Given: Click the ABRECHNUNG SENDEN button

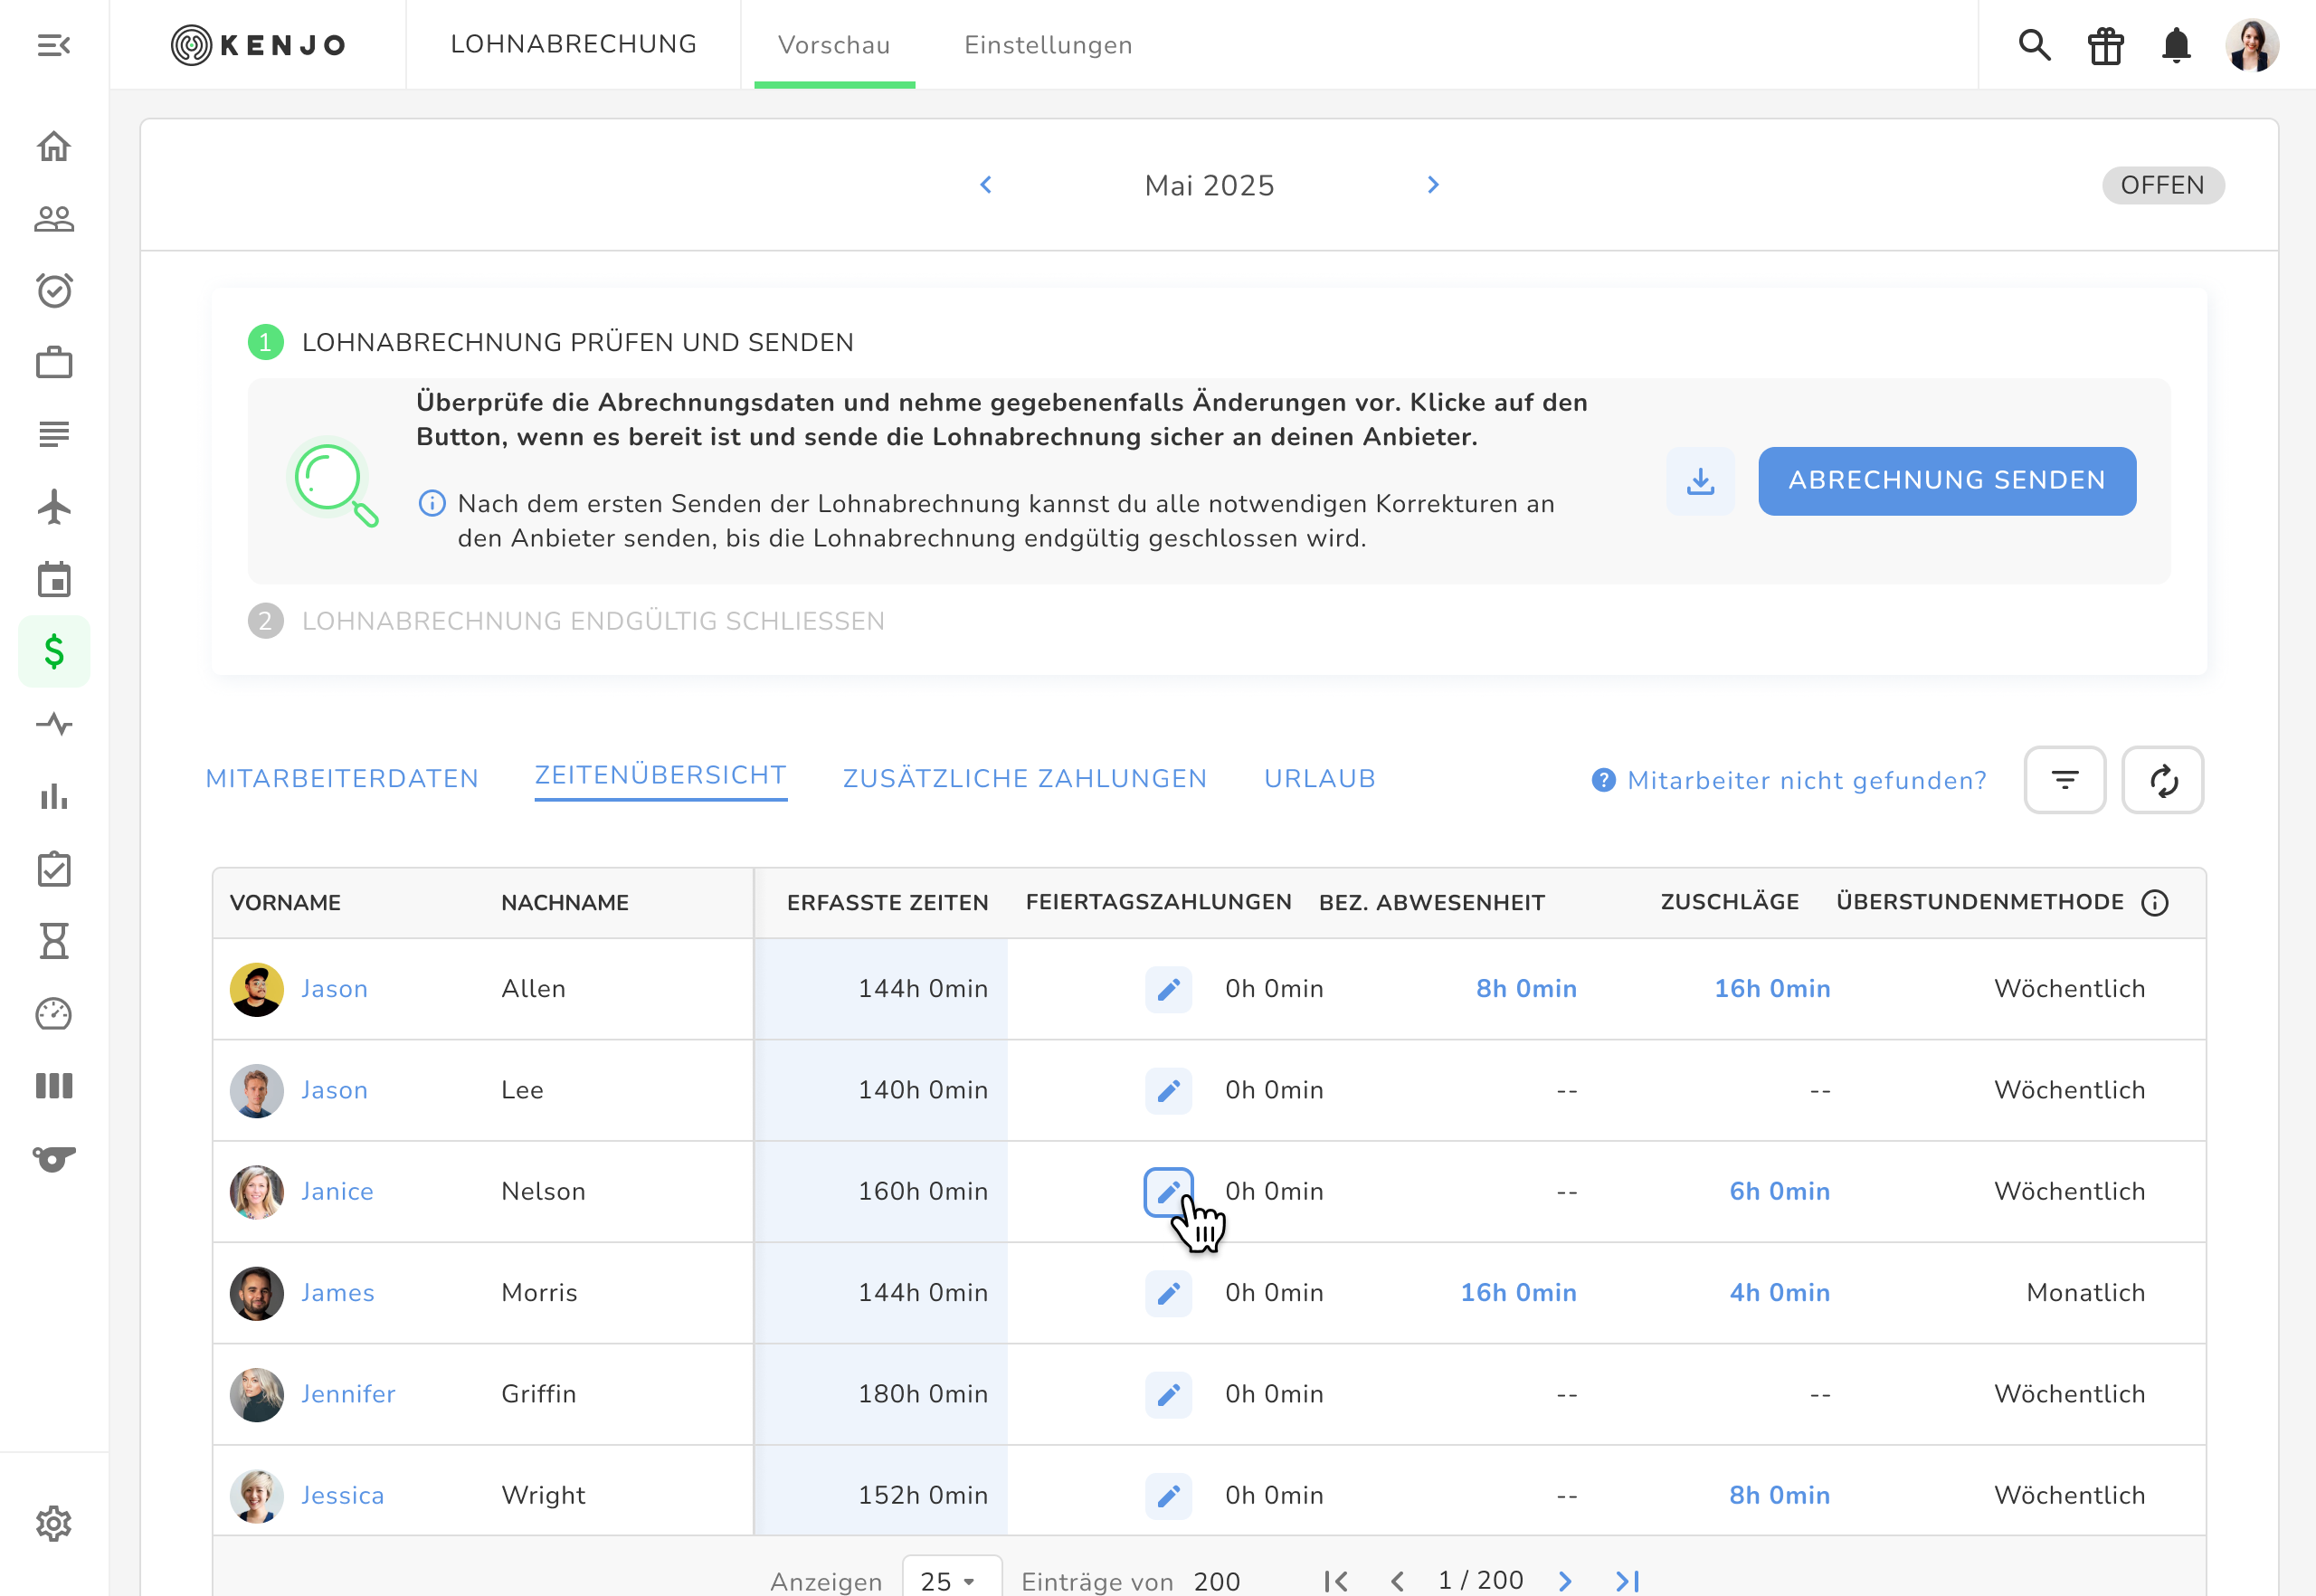Looking at the screenshot, I should click(x=1946, y=481).
